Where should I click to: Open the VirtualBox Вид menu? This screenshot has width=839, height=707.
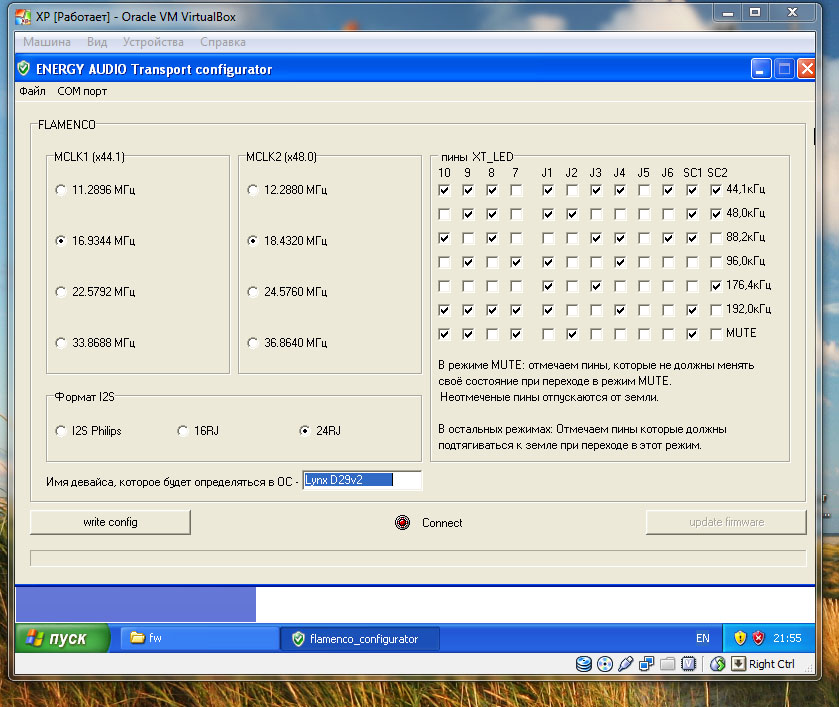click(97, 42)
